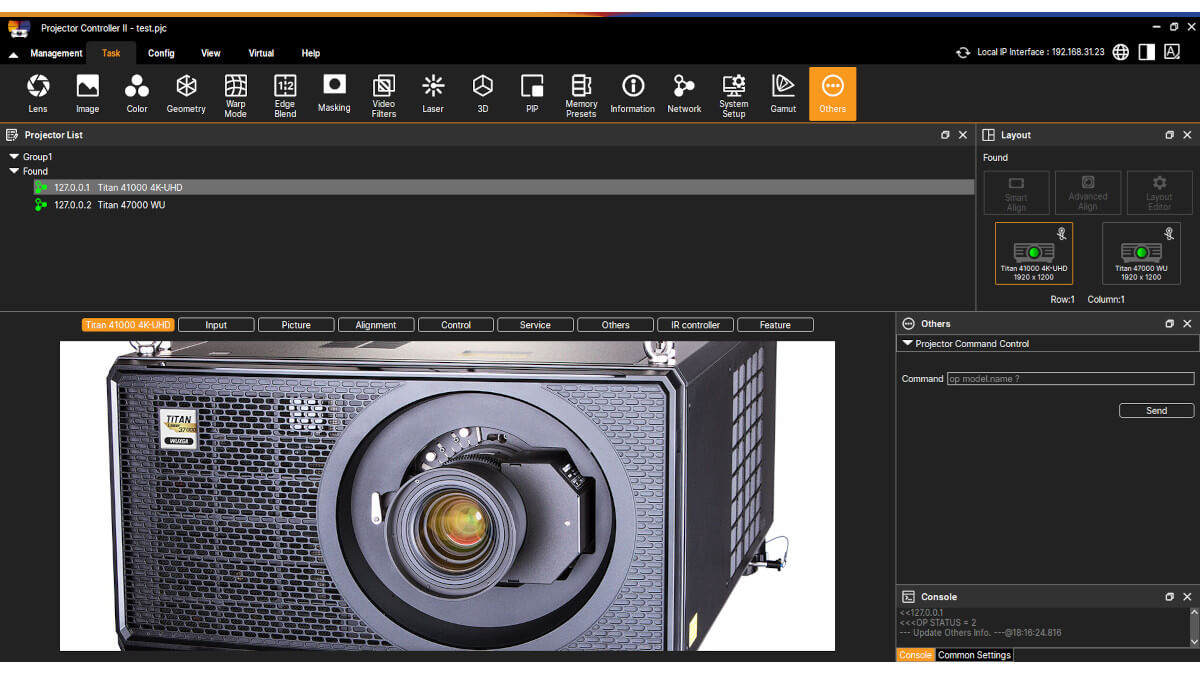
Task: Float the Console panel
Action: pos(1169,597)
